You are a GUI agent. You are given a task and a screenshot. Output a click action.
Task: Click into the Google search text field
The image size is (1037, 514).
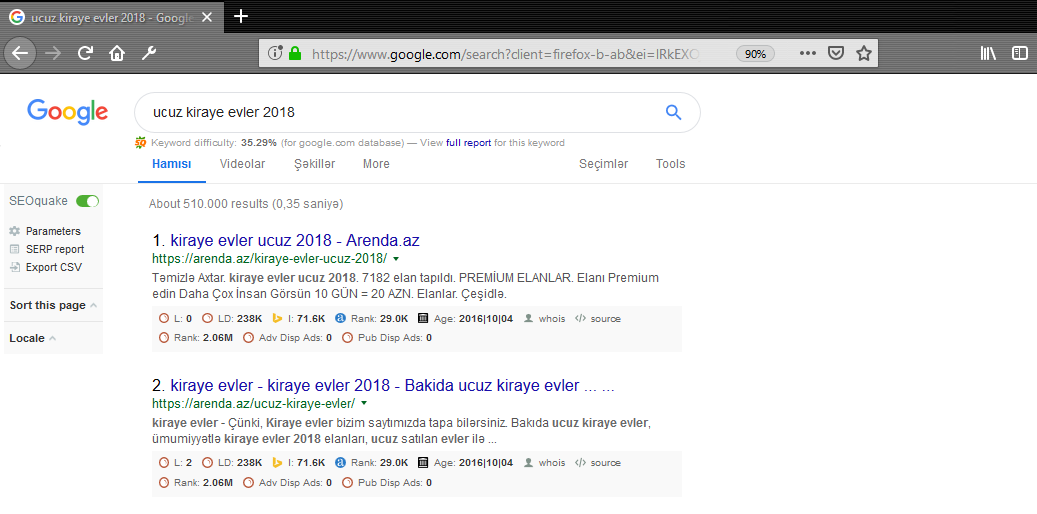(x=400, y=112)
